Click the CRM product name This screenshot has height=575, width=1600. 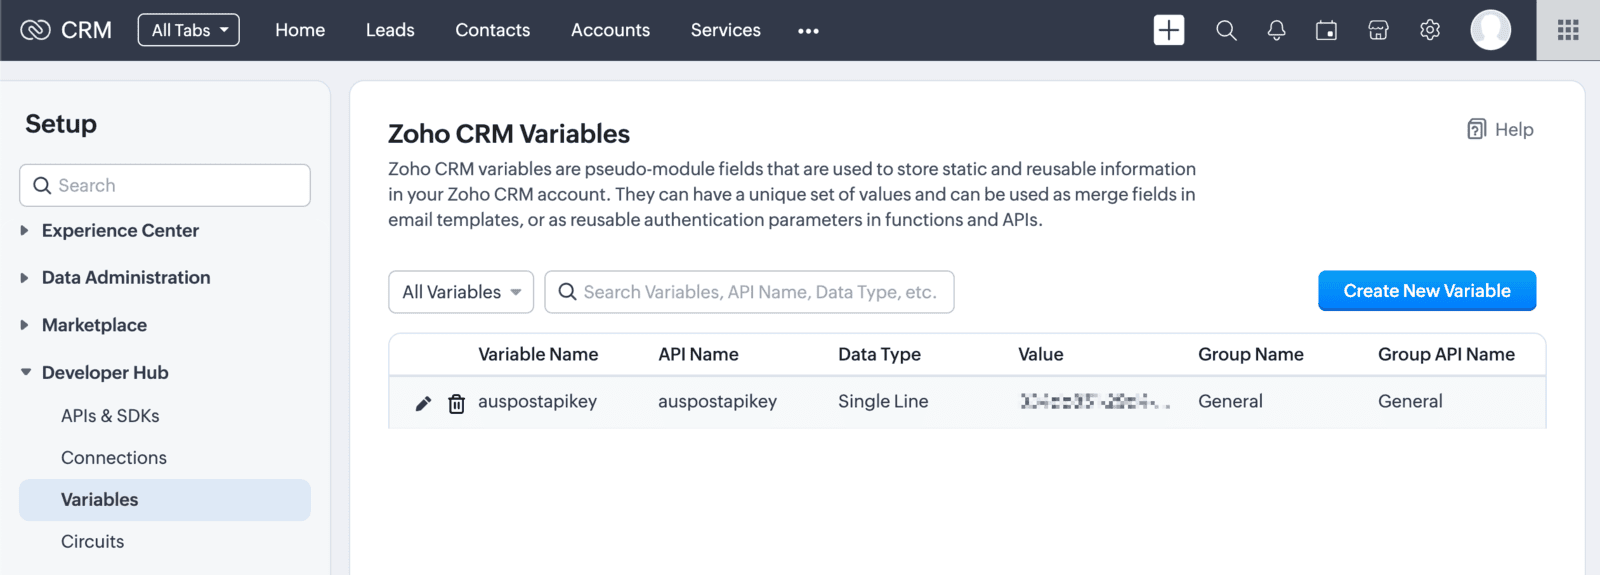86,30
